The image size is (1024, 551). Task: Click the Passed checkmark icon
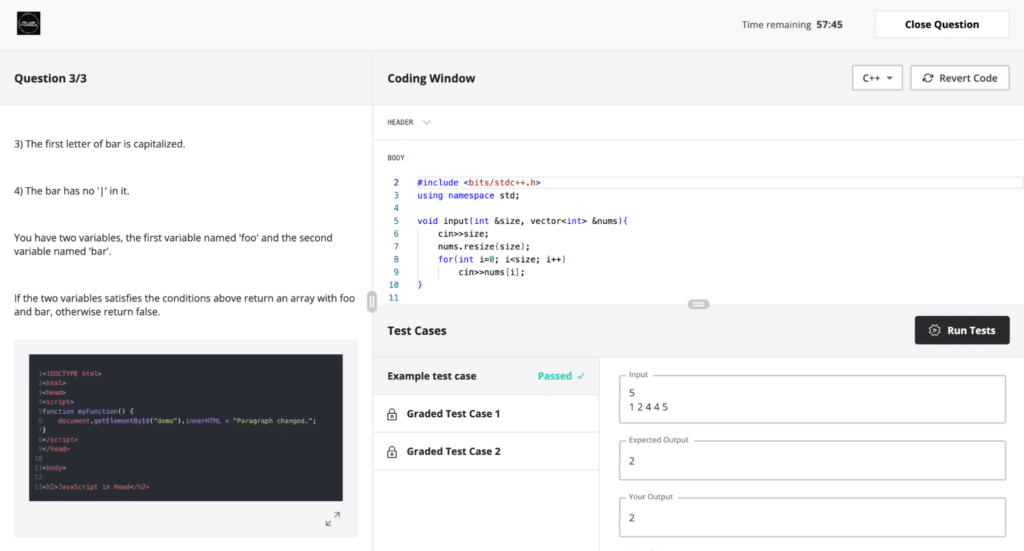[x=581, y=376]
